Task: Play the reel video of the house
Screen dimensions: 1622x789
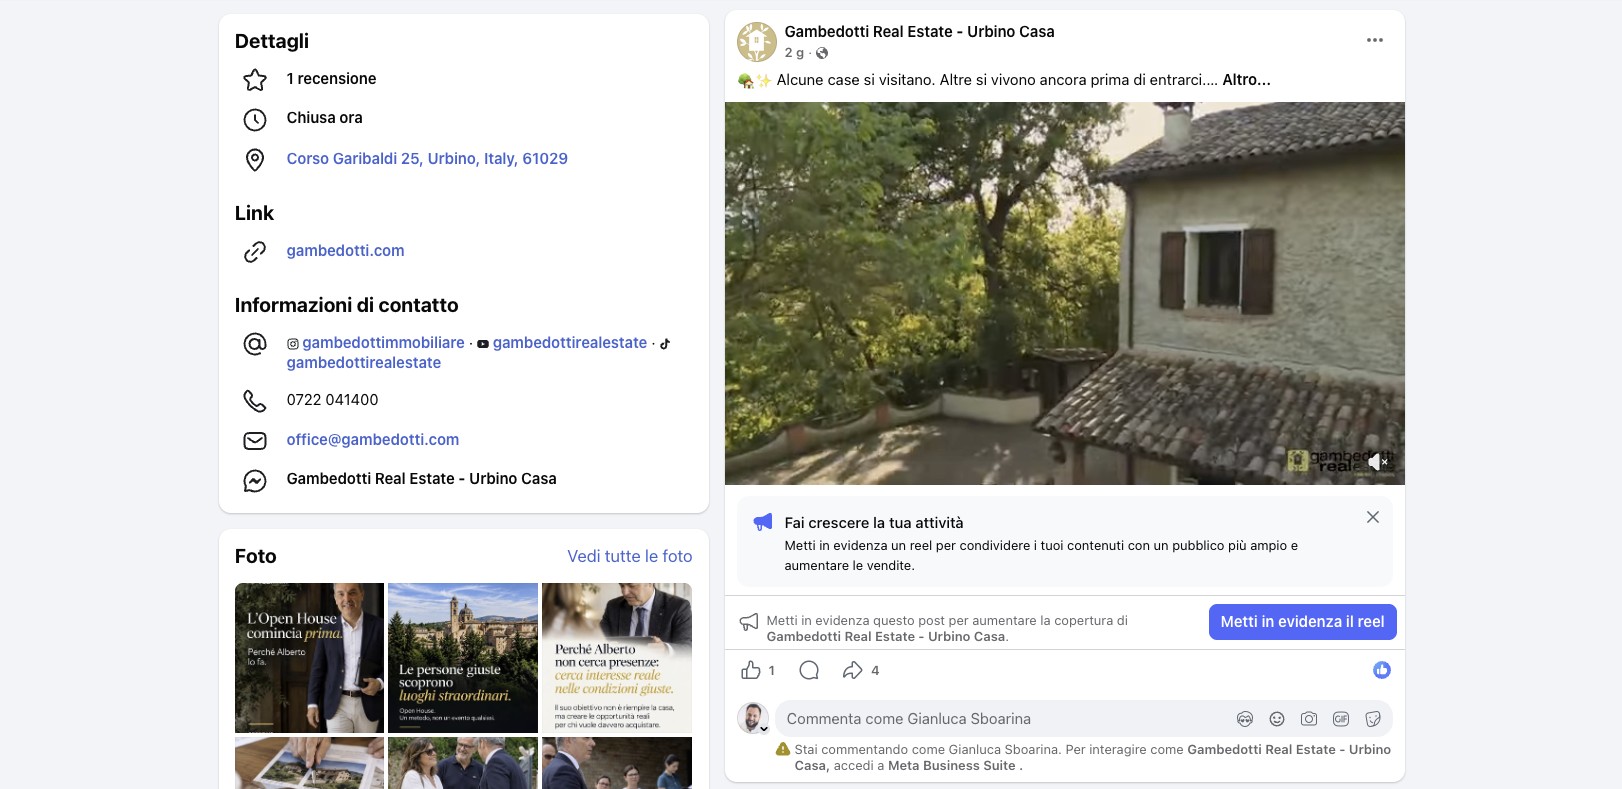Action: pos(1065,293)
